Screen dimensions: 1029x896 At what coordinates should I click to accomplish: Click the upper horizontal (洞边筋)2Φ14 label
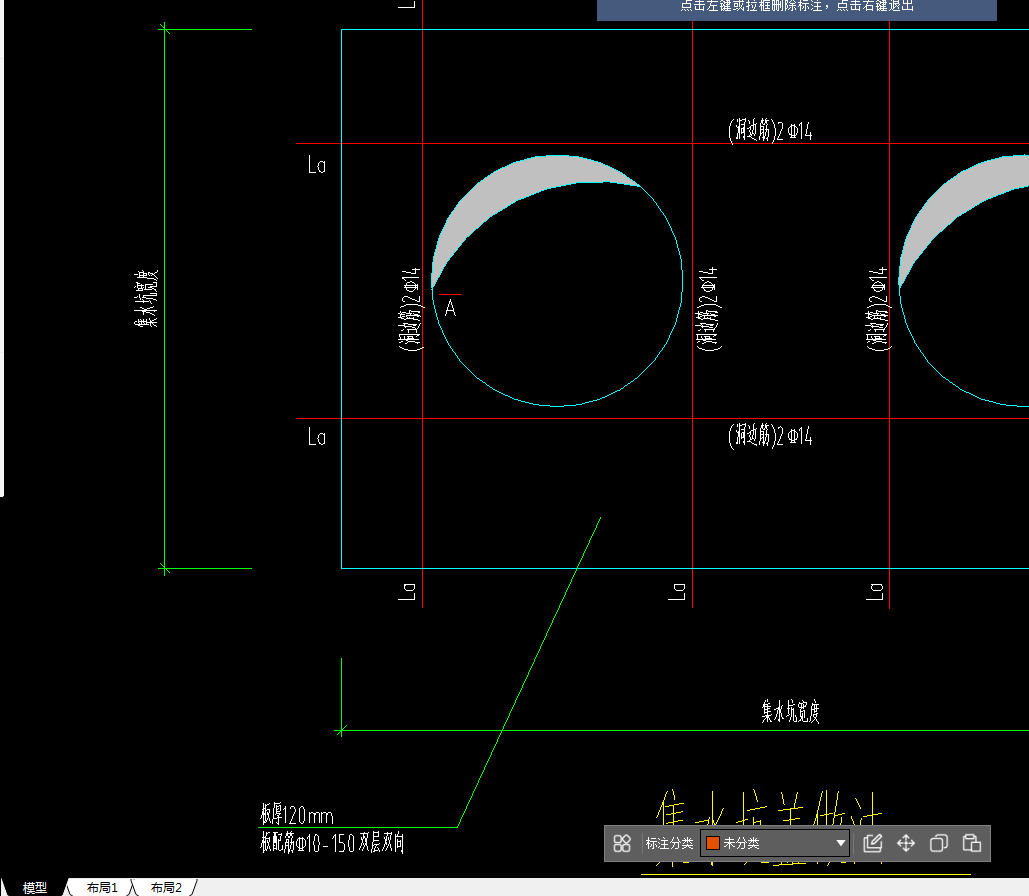click(770, 131)
